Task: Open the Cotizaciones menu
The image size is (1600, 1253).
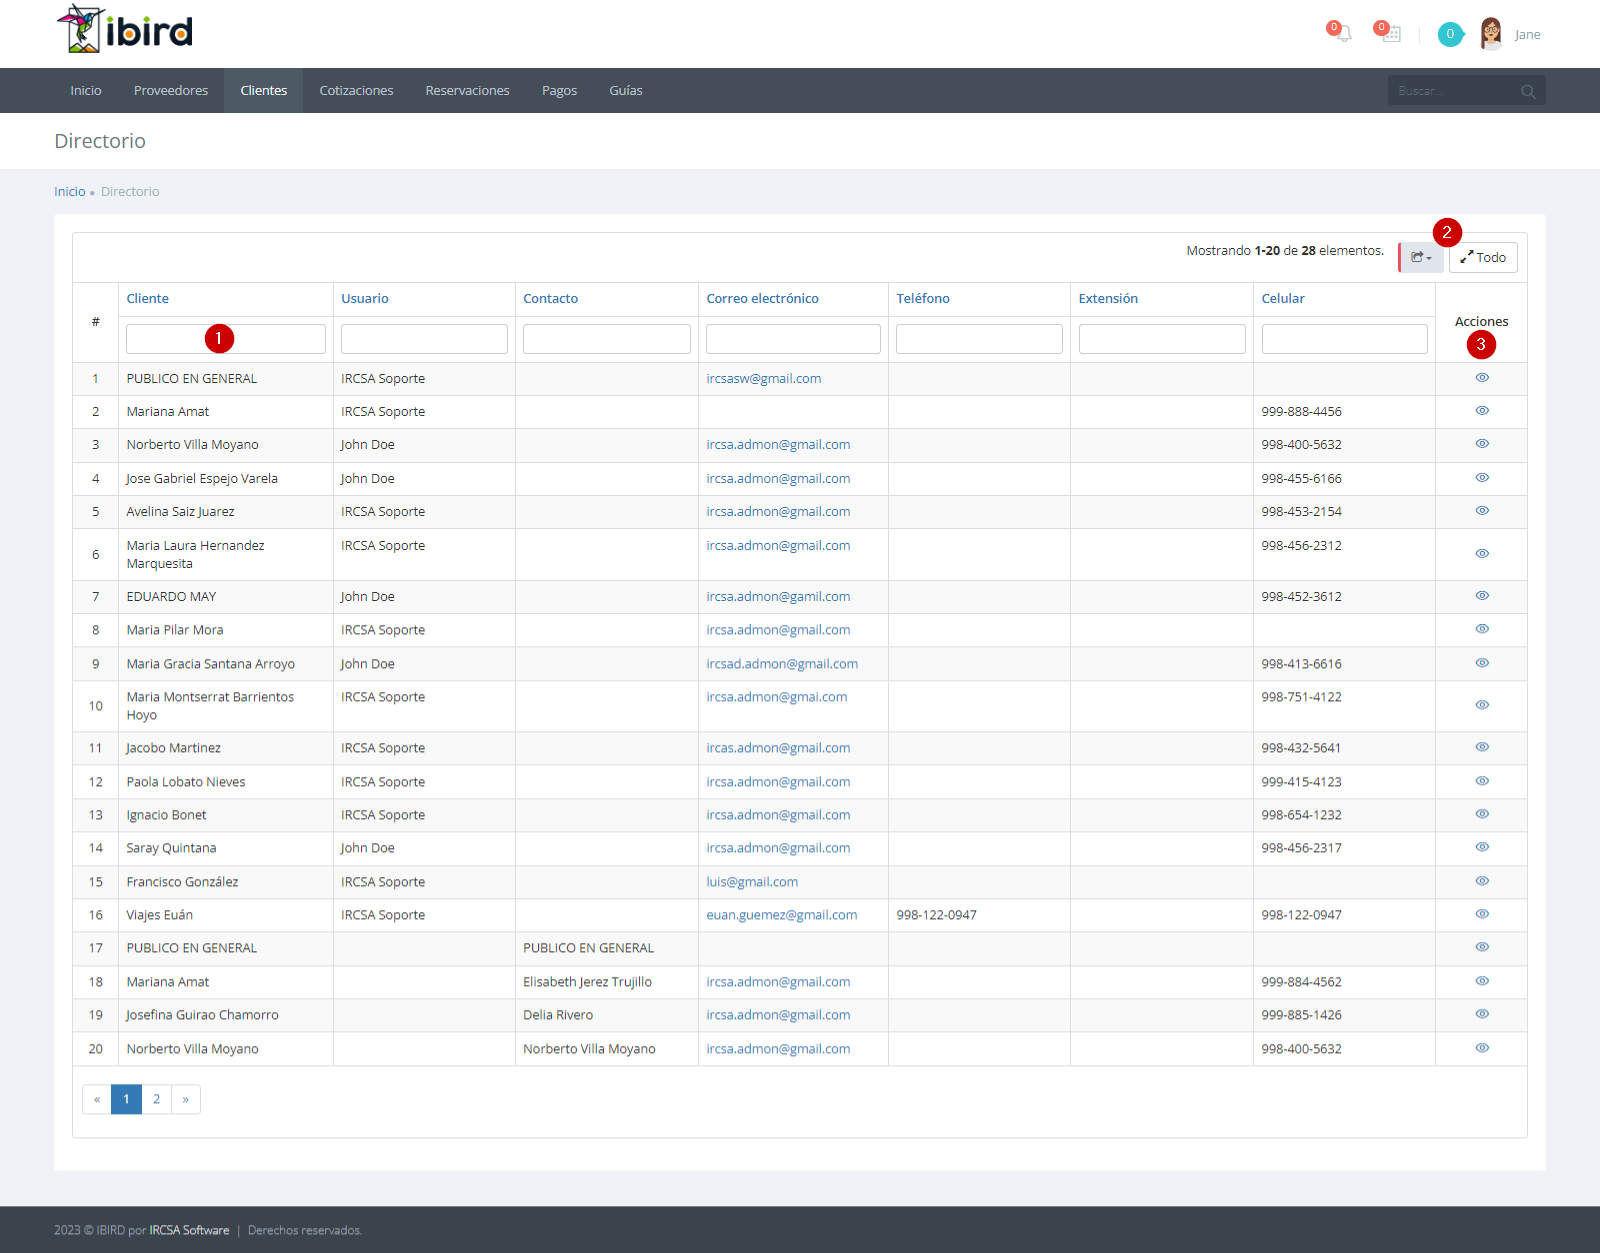Action: 356,91
